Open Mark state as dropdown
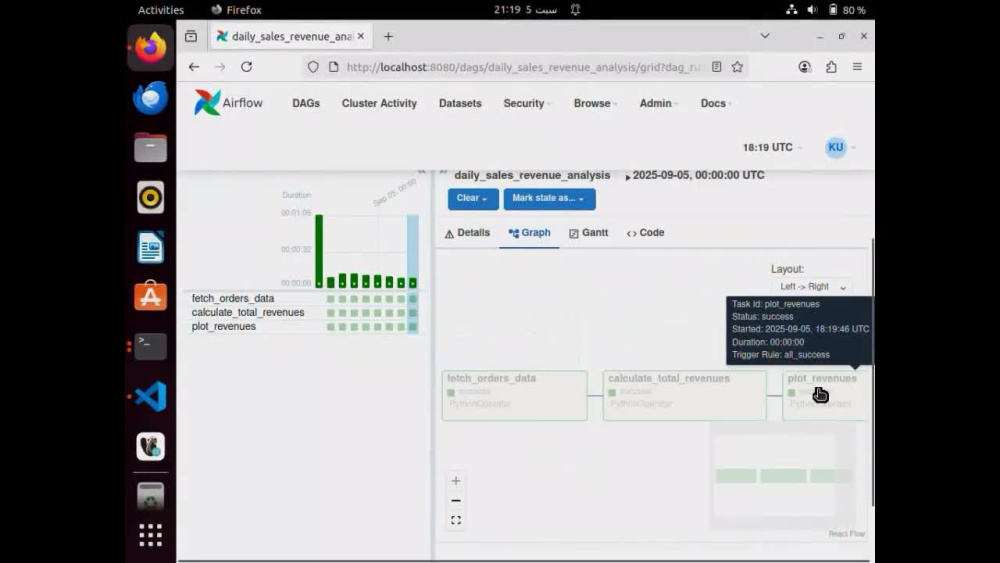Screen dimensions: 1000x563 point(549,198)
